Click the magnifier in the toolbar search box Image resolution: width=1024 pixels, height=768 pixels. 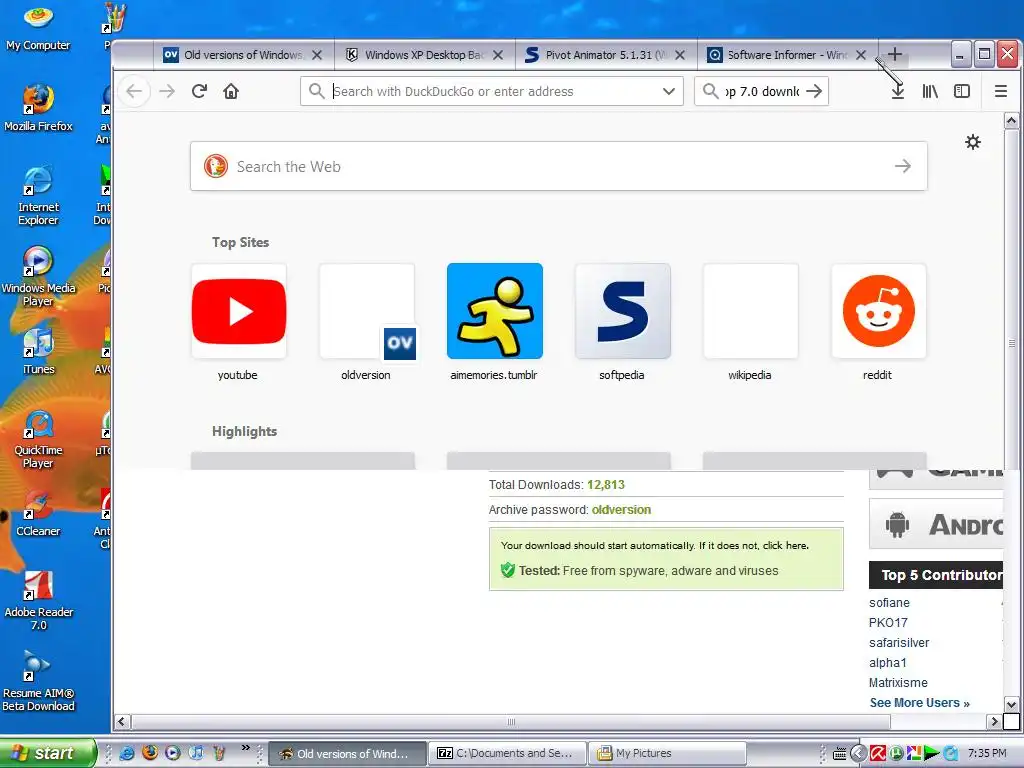click(x=711, y=91)
